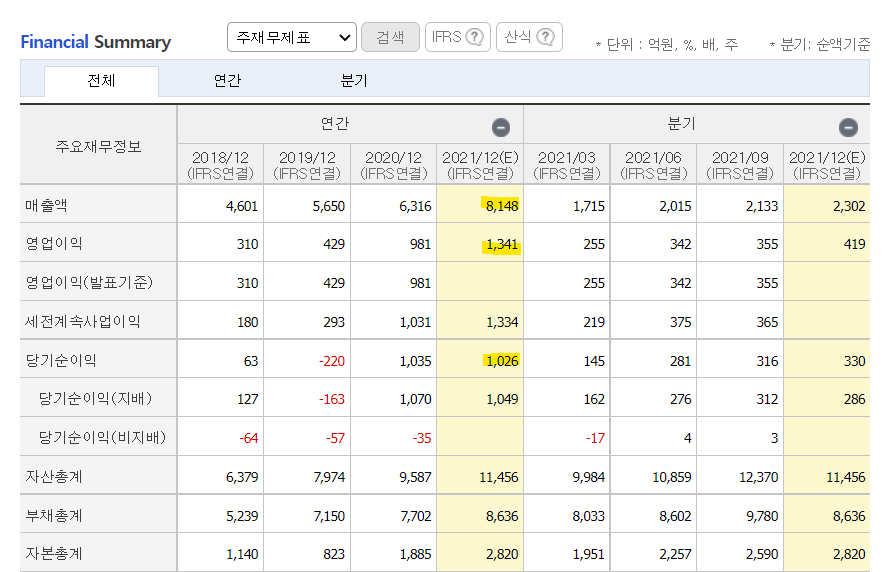Click the 2021/12(E) pre-tax income 1,334

[x=502, y=322]
